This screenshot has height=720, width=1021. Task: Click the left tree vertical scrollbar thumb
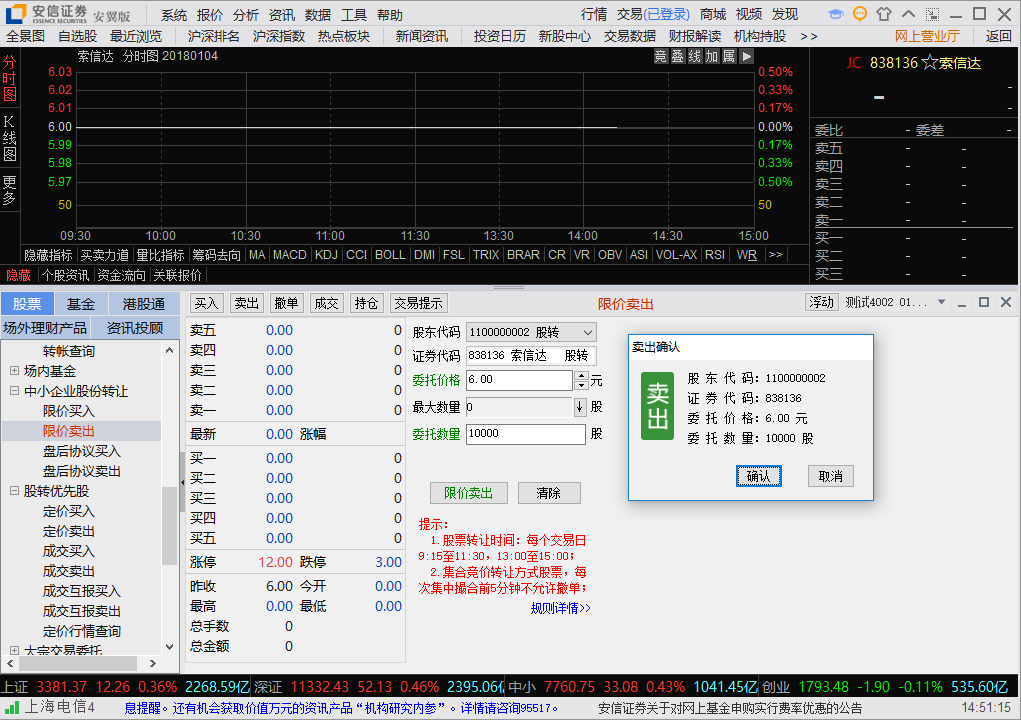pos(169,525)
